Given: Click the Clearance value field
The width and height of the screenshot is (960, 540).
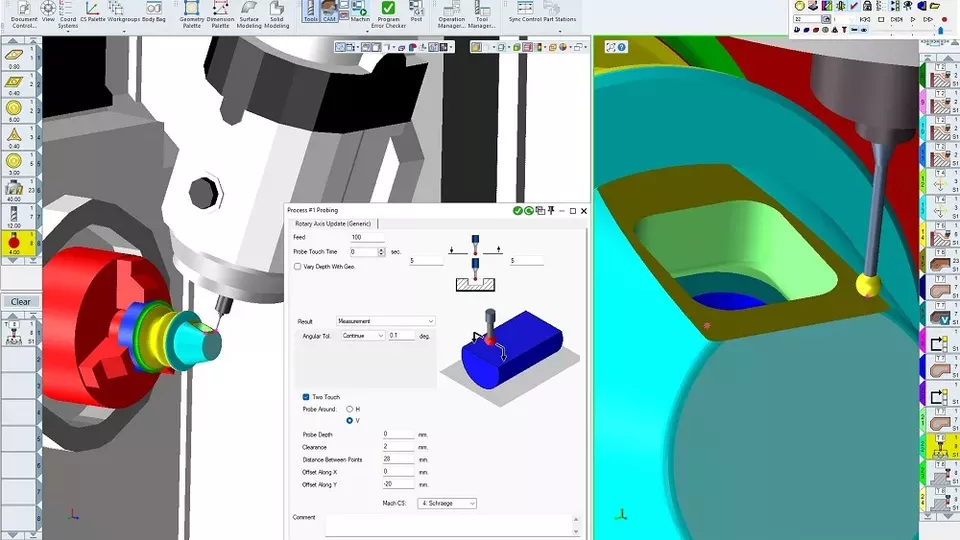Looking at the screenshot, I should point(399,447).
